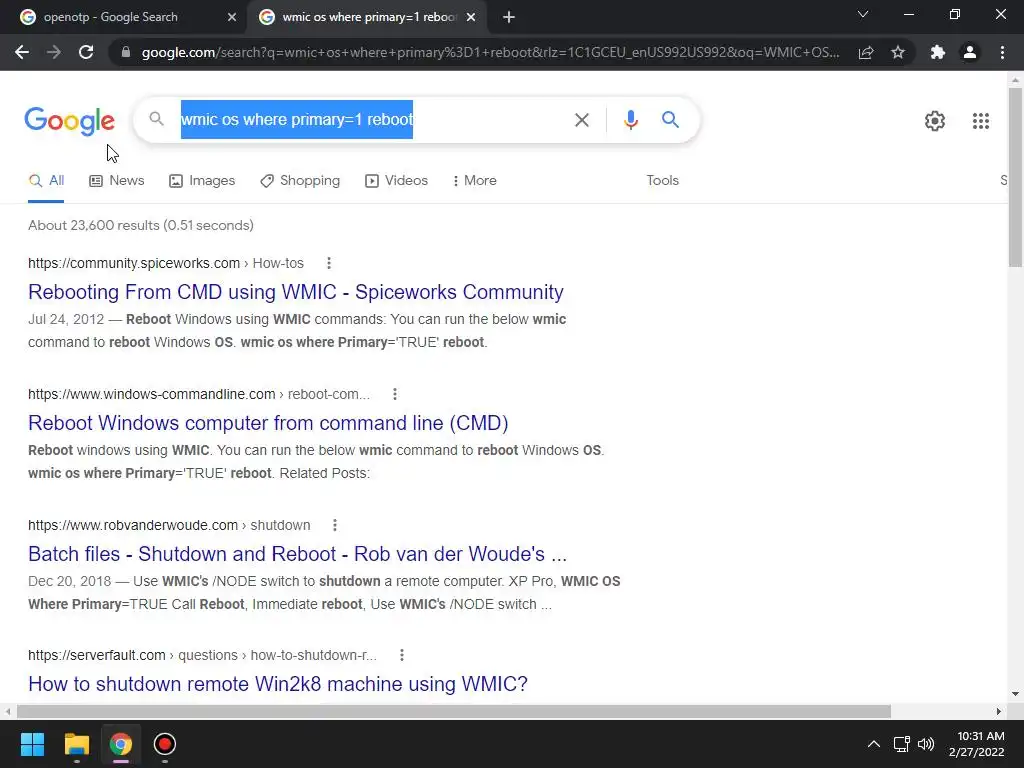Bookmark this tab with star icon
1024x768 pixels.
click(898, 52)
